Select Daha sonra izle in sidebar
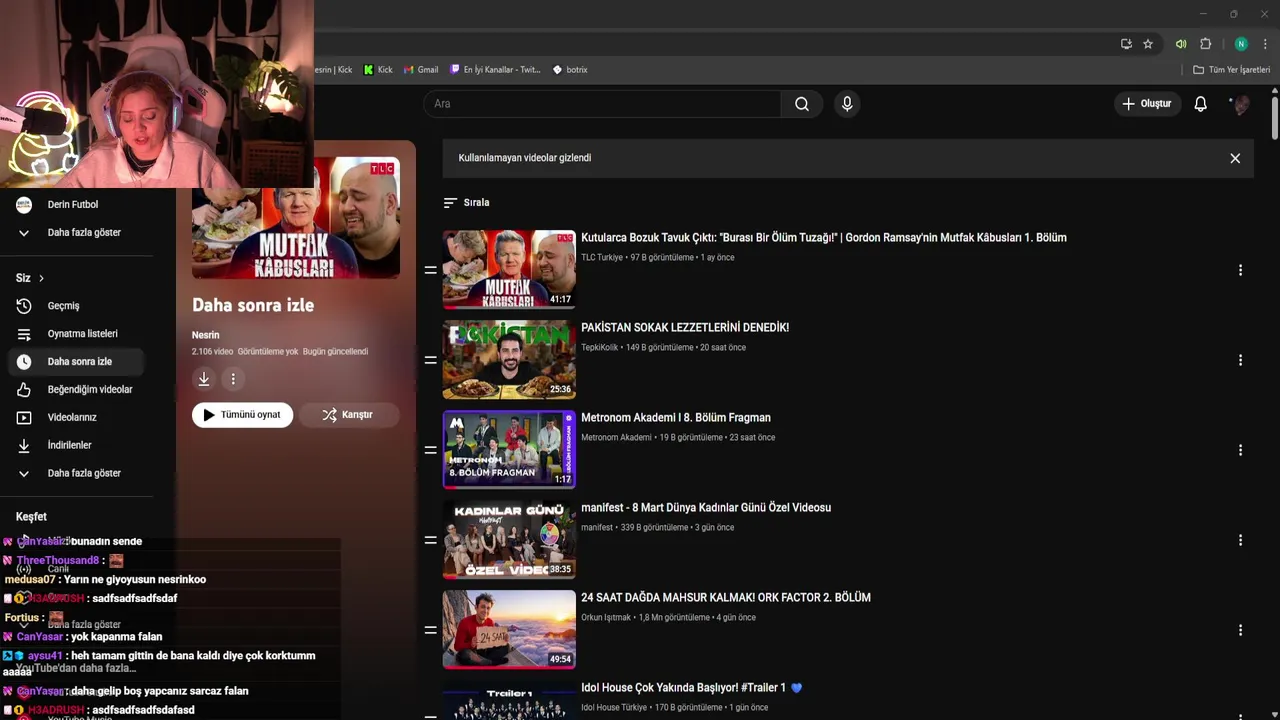Screen dimensions: 1280x720 click(x=76, y=362)
